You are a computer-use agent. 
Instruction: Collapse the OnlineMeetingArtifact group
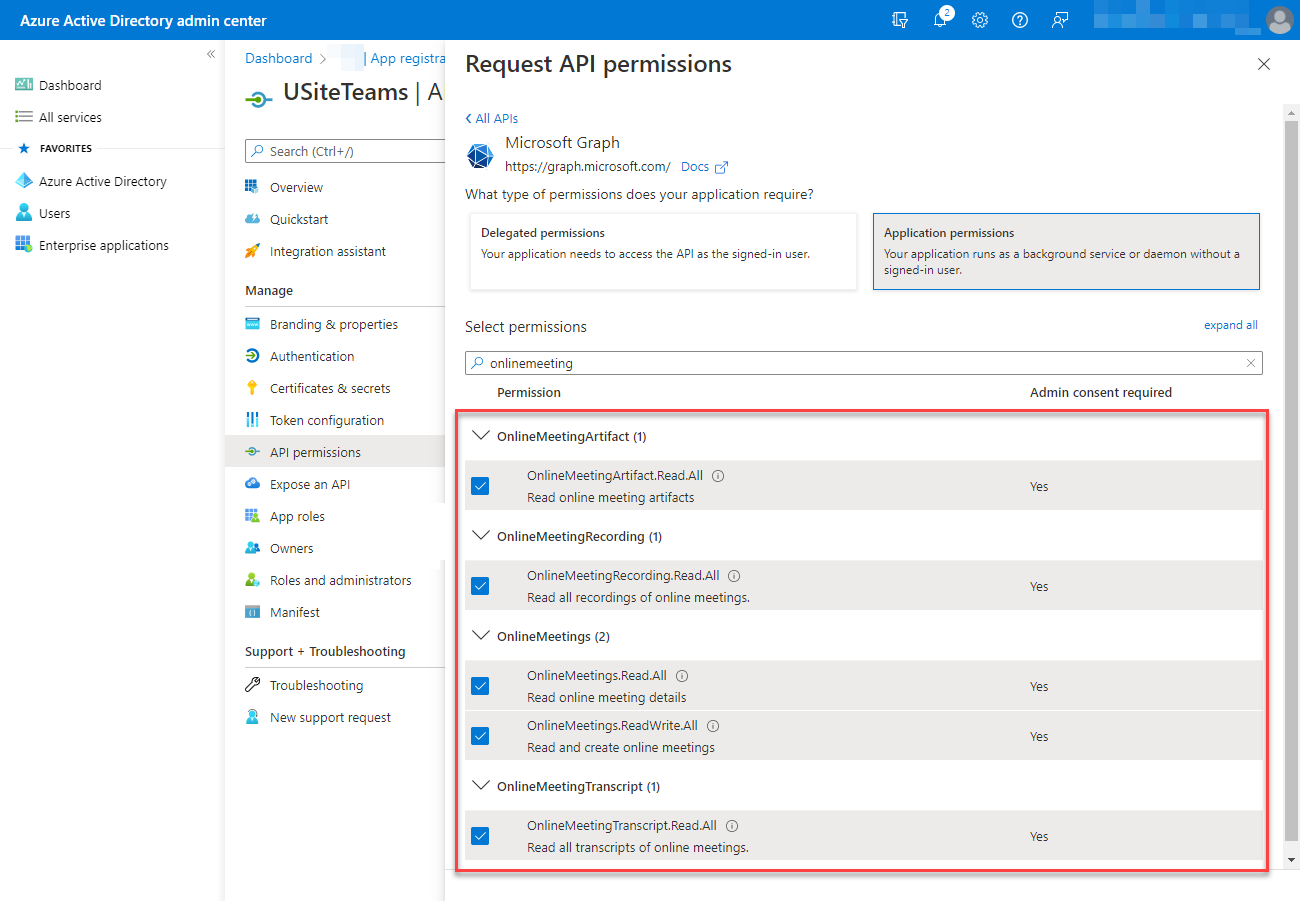point(481,436)
